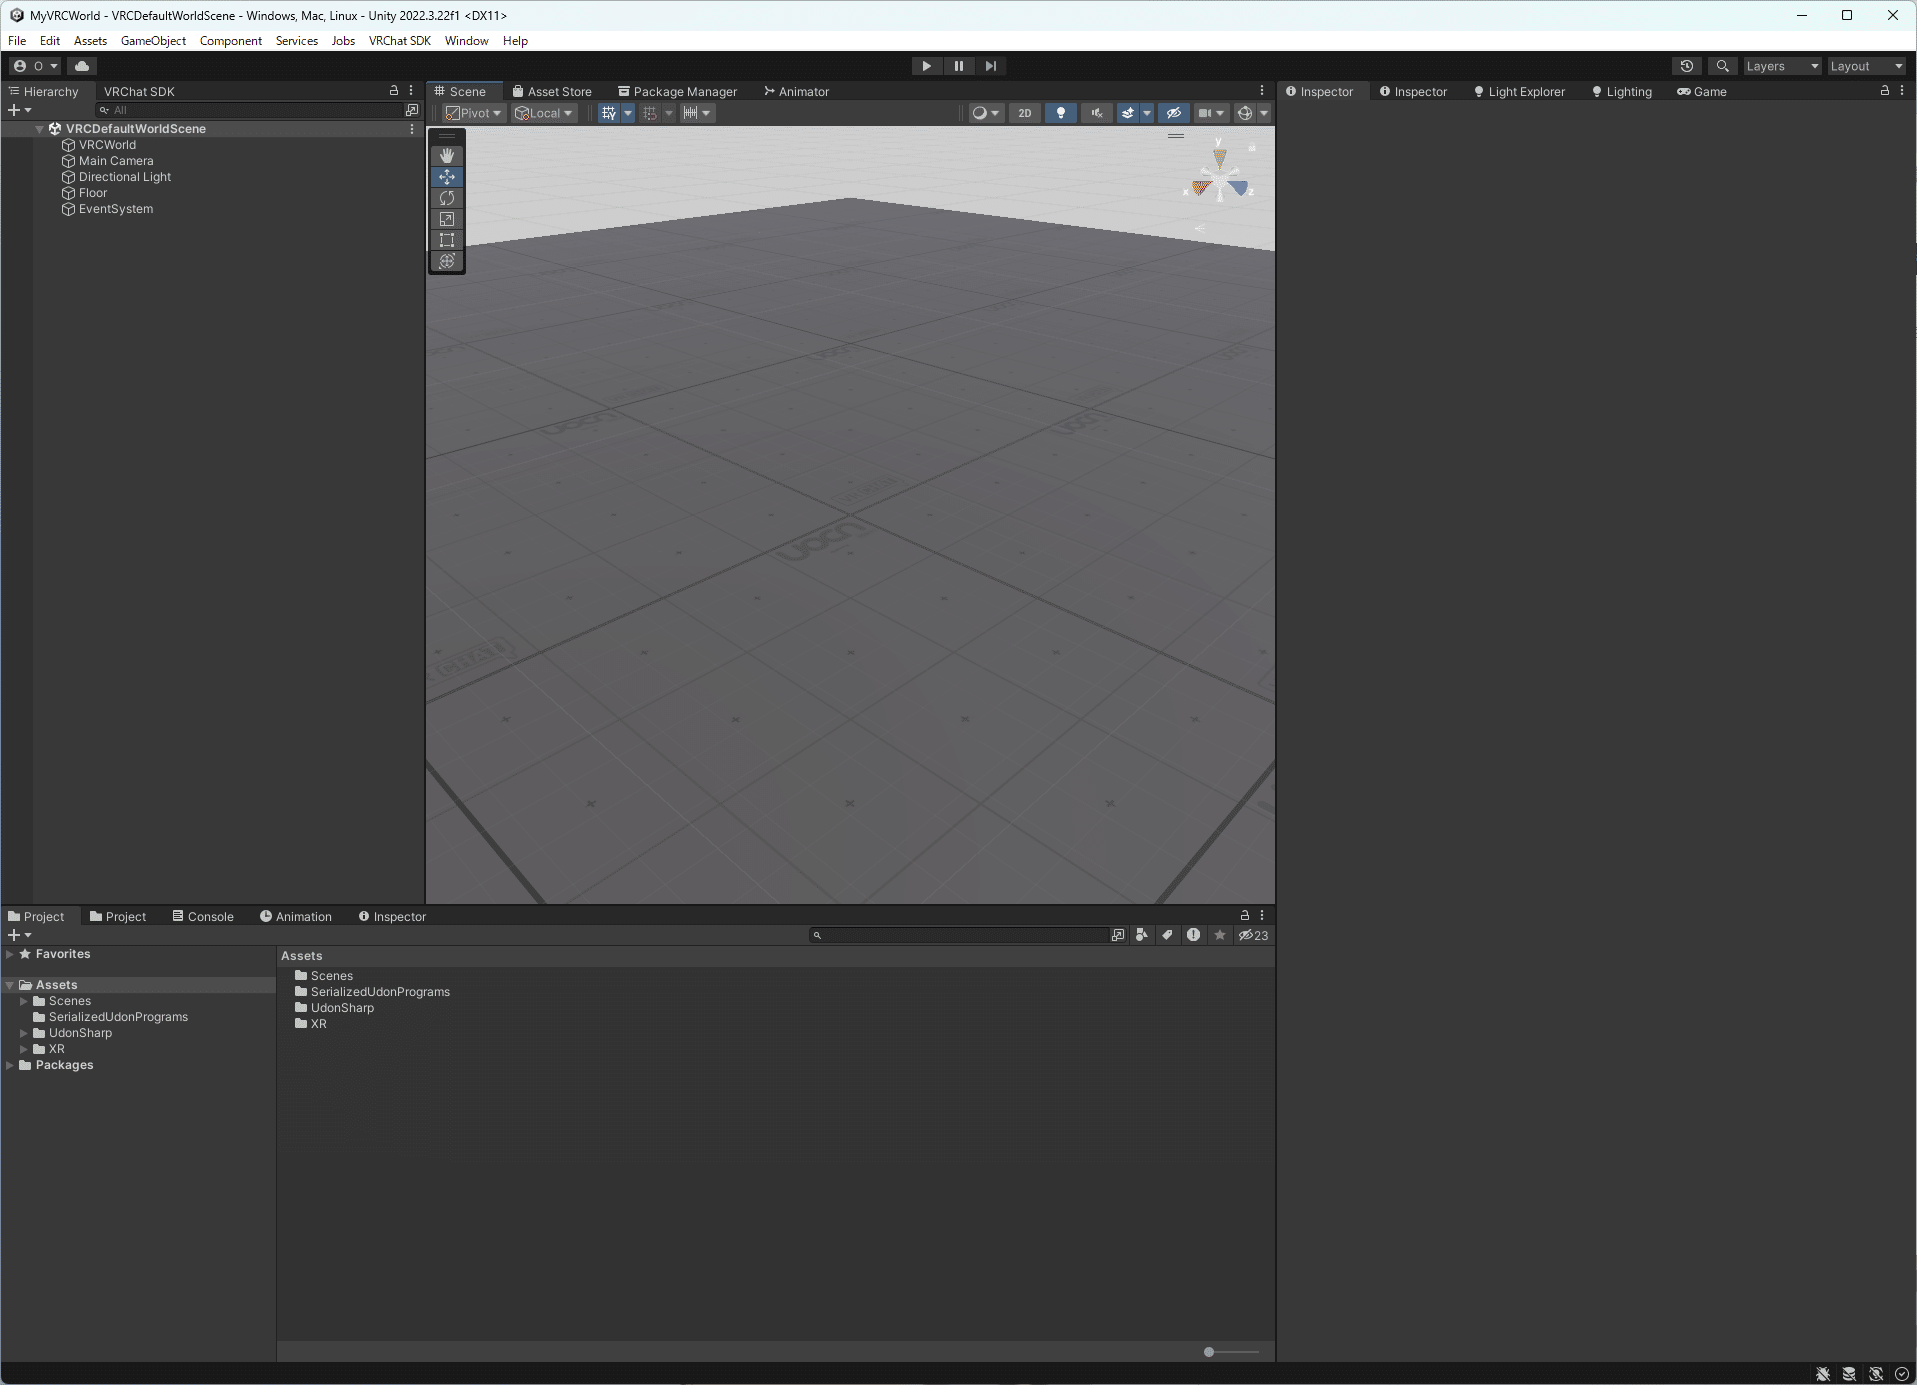
Task: Click the leftmost status bar bug icon
Action: coord(1823,1374)
